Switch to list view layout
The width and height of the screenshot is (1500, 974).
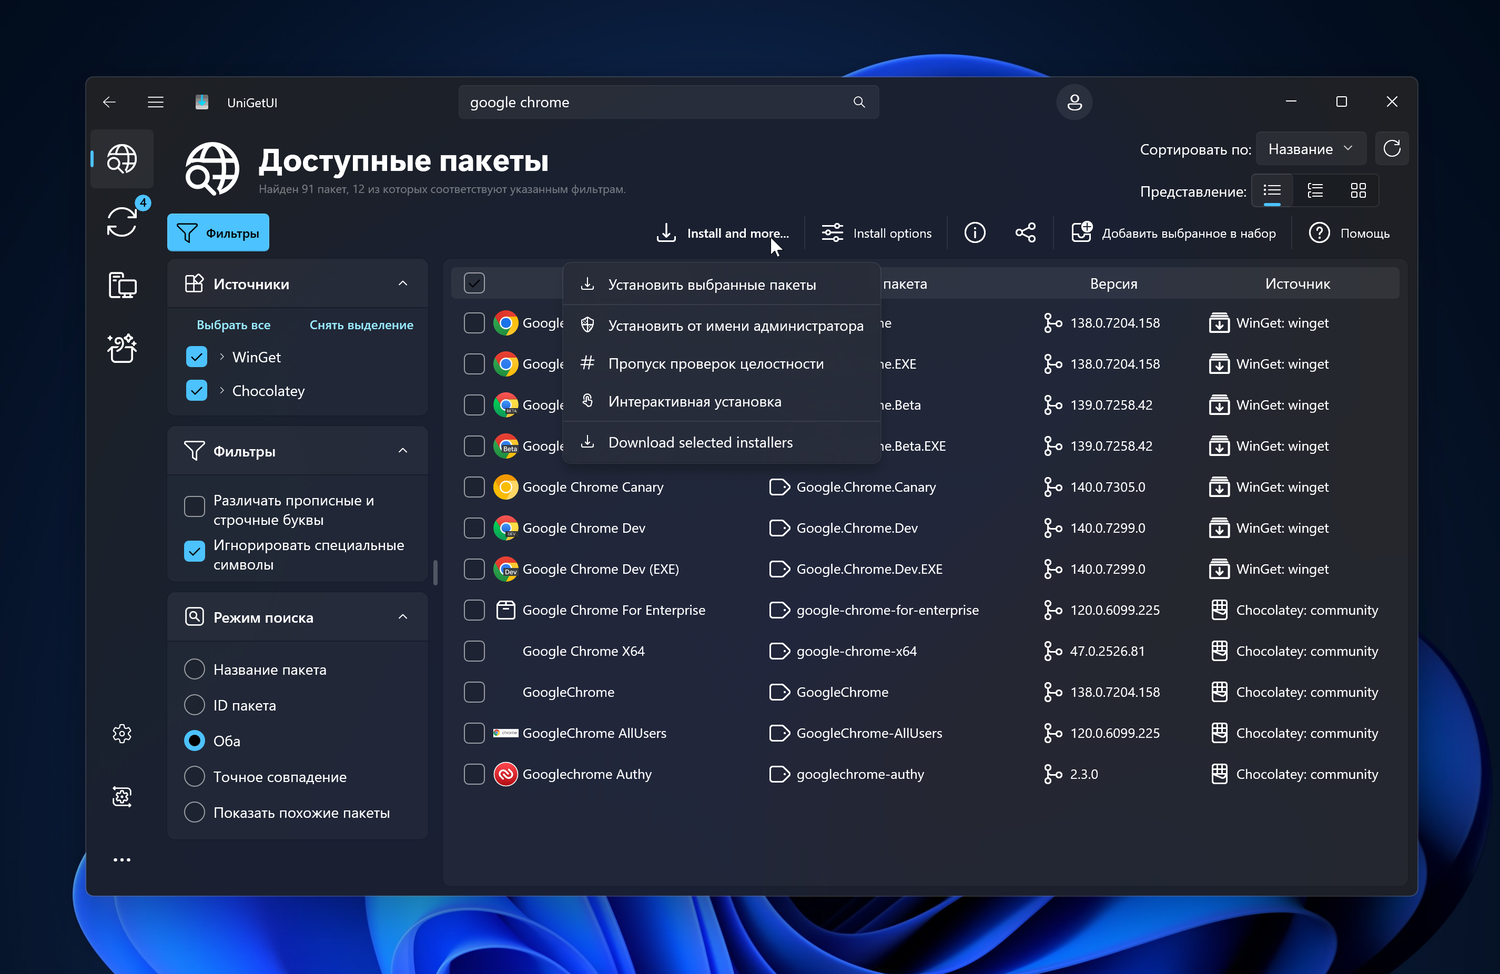point(1272,190)
